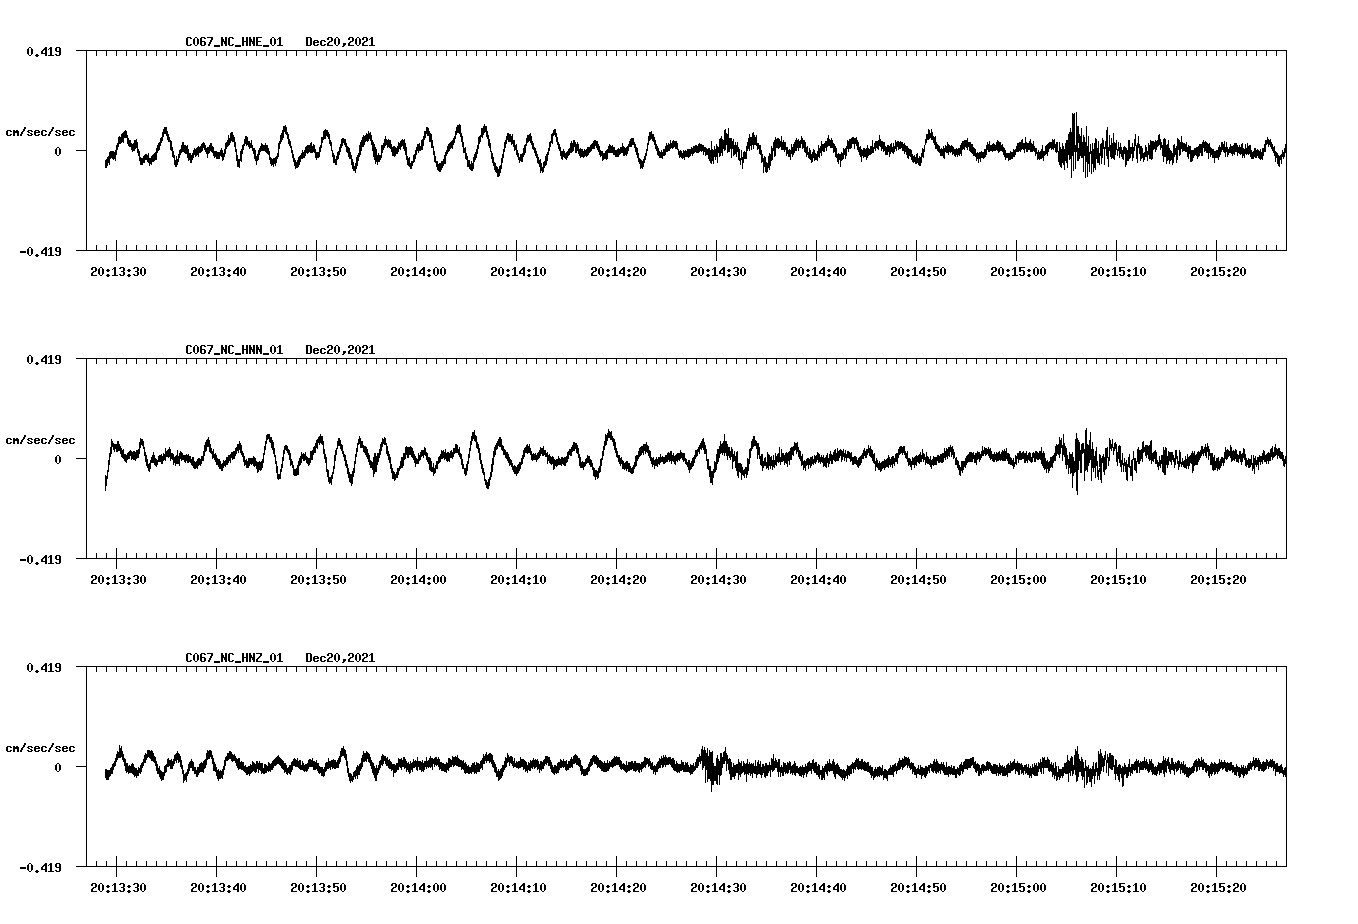Click the -0.419 lower limit on HNZ axis
The height and width of the screenshot is (924, 1358).
point(40,867)
